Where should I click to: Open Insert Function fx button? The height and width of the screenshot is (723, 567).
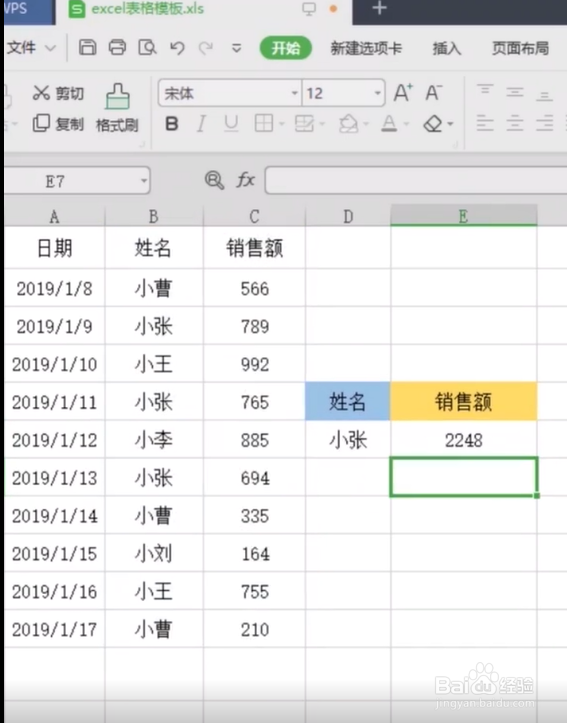pos(246,180)
